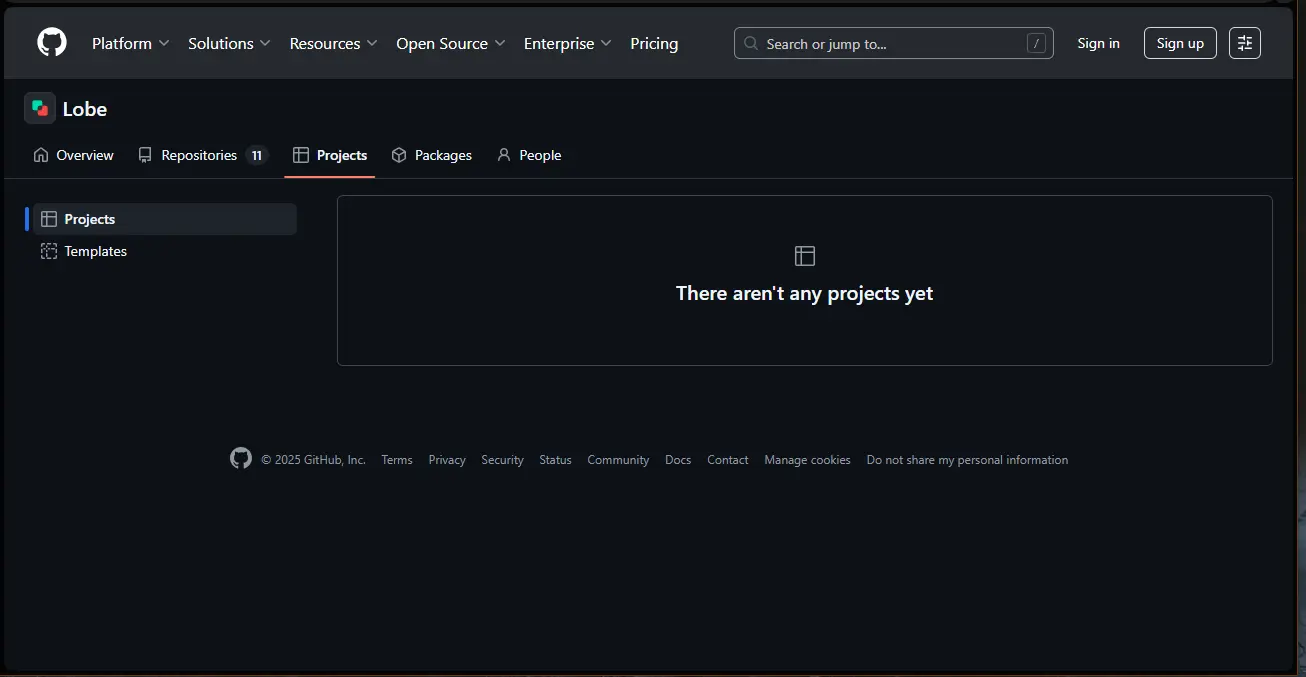Switch to the People tab
Viewport: 1306px width, 677px height.
pos(529,155)
